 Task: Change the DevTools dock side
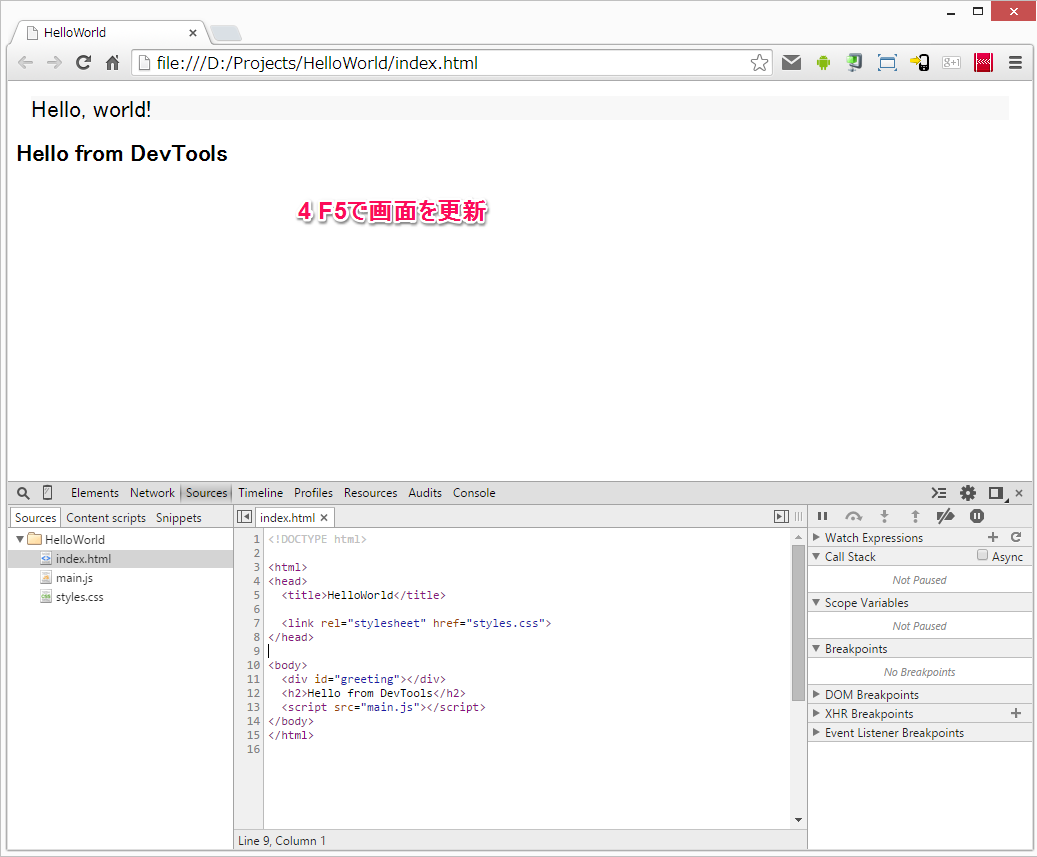(x=996, y=493)
